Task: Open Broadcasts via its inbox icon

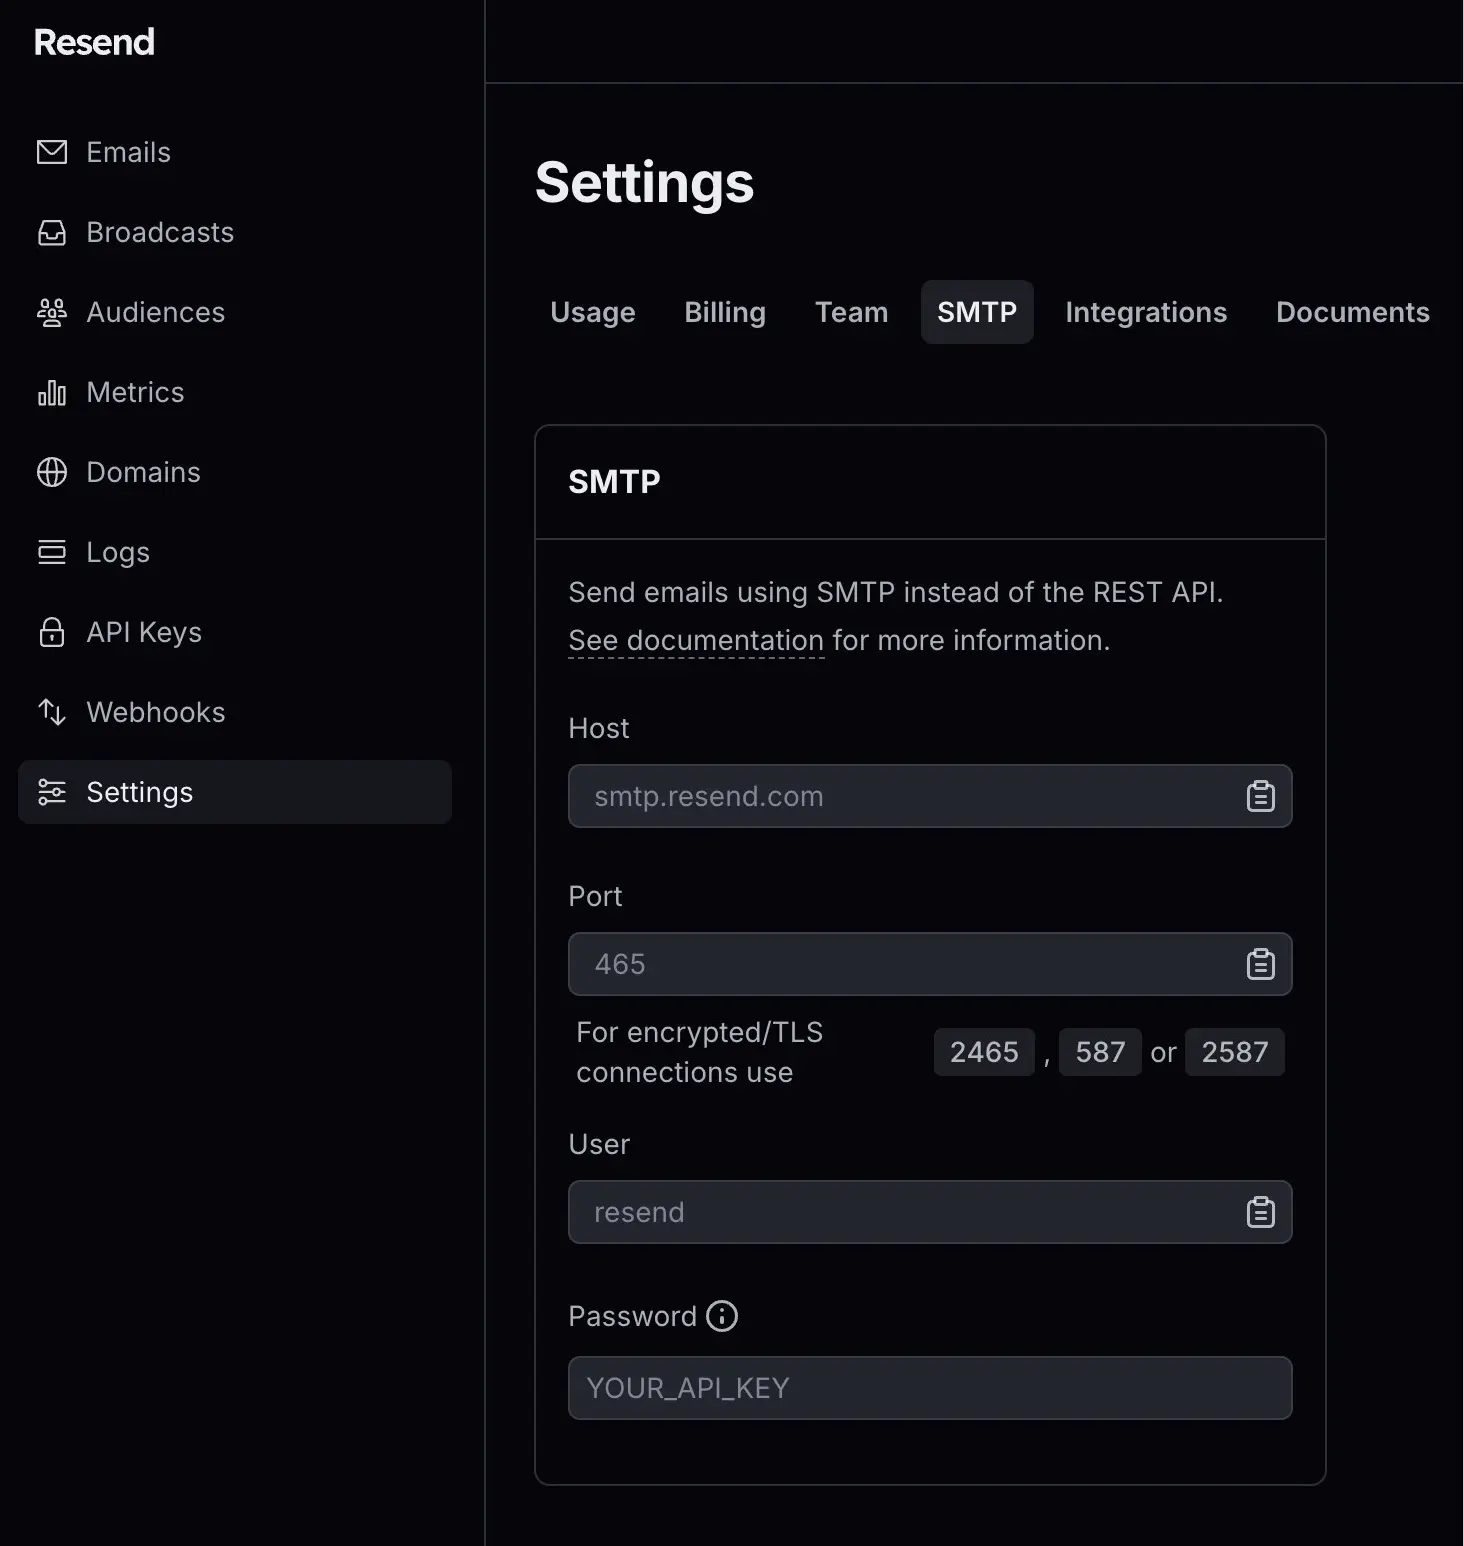Action: pyautogui.click(x=52, y=232)
